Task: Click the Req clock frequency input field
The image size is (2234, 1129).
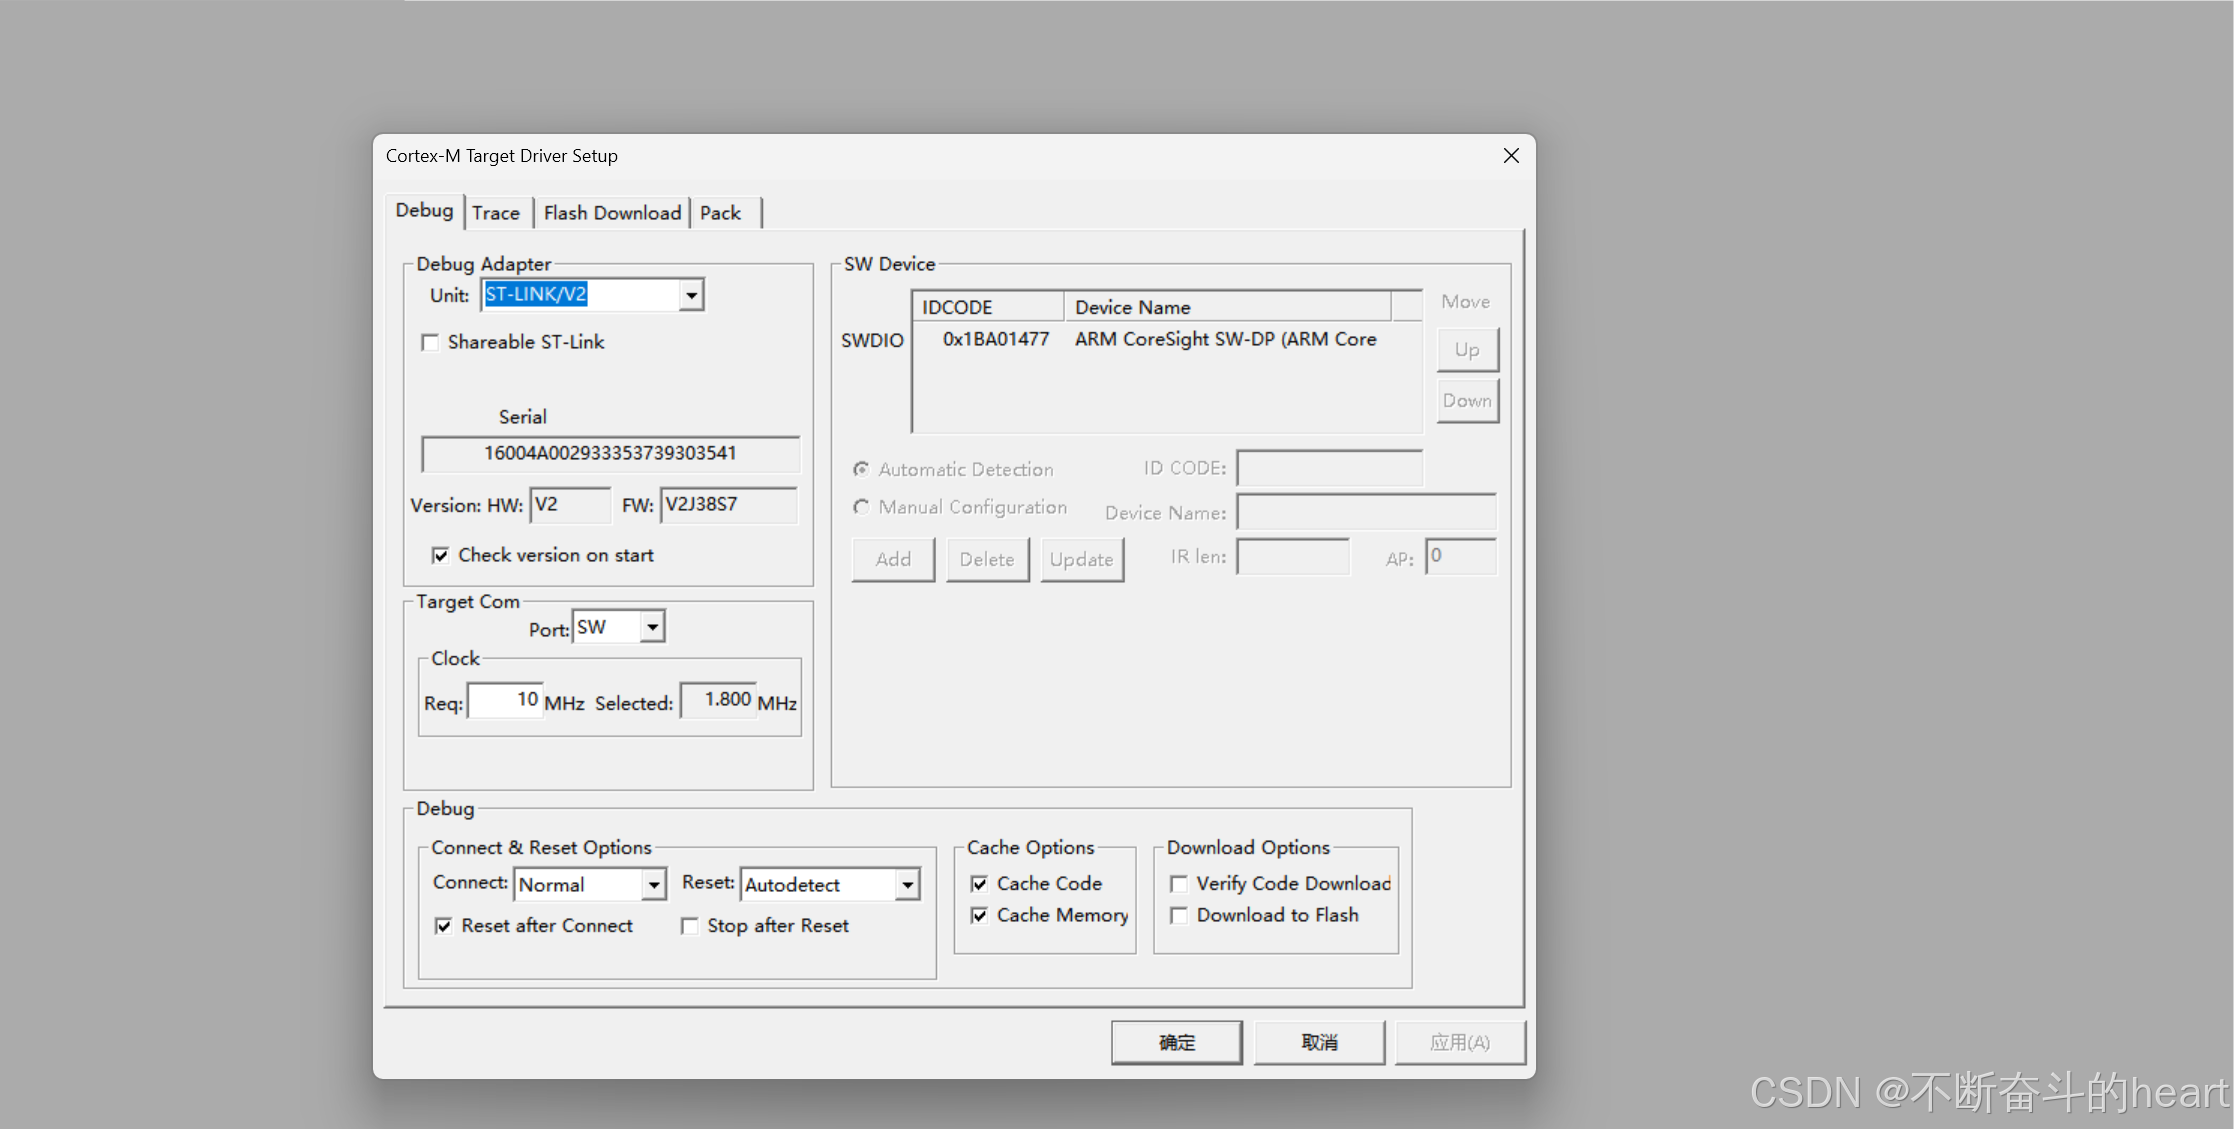Action: tap(504, 699)
